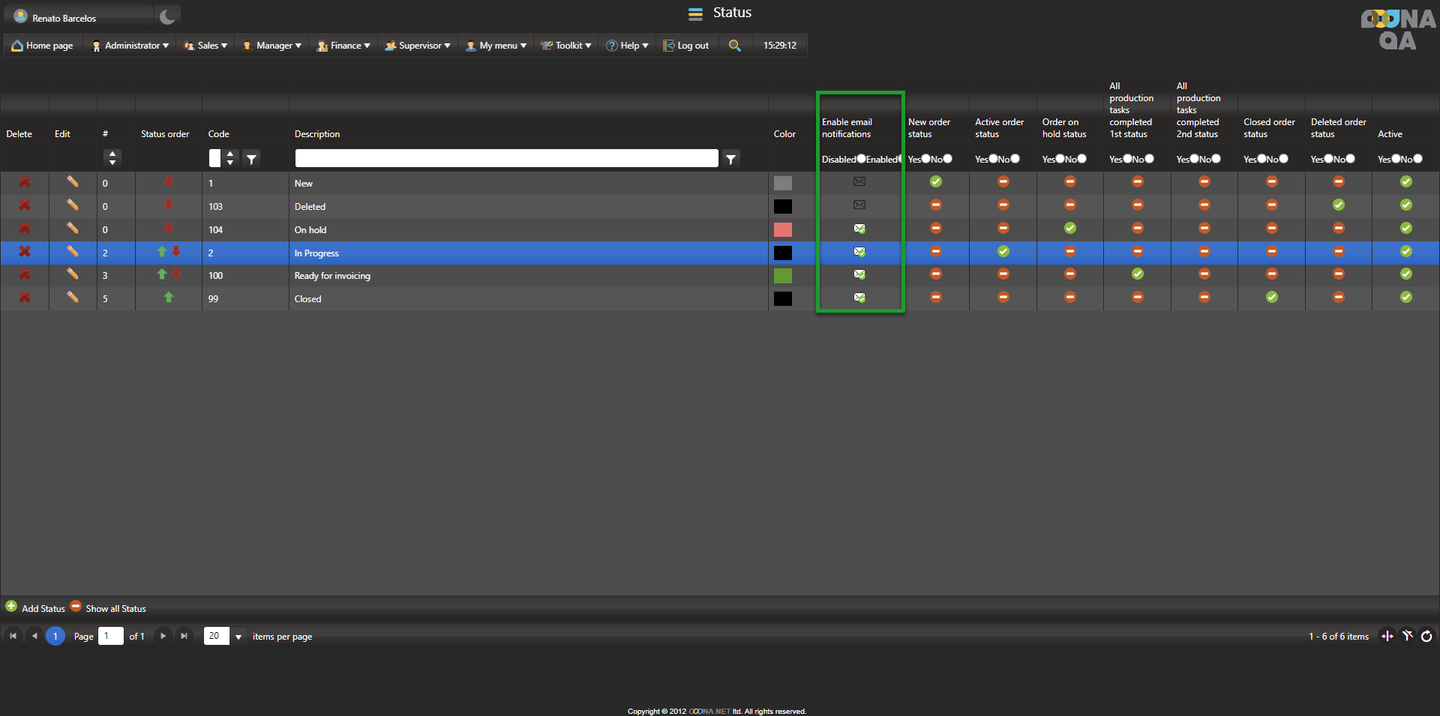Click the email notification icon for 'New'

click(x=859, y=182)
